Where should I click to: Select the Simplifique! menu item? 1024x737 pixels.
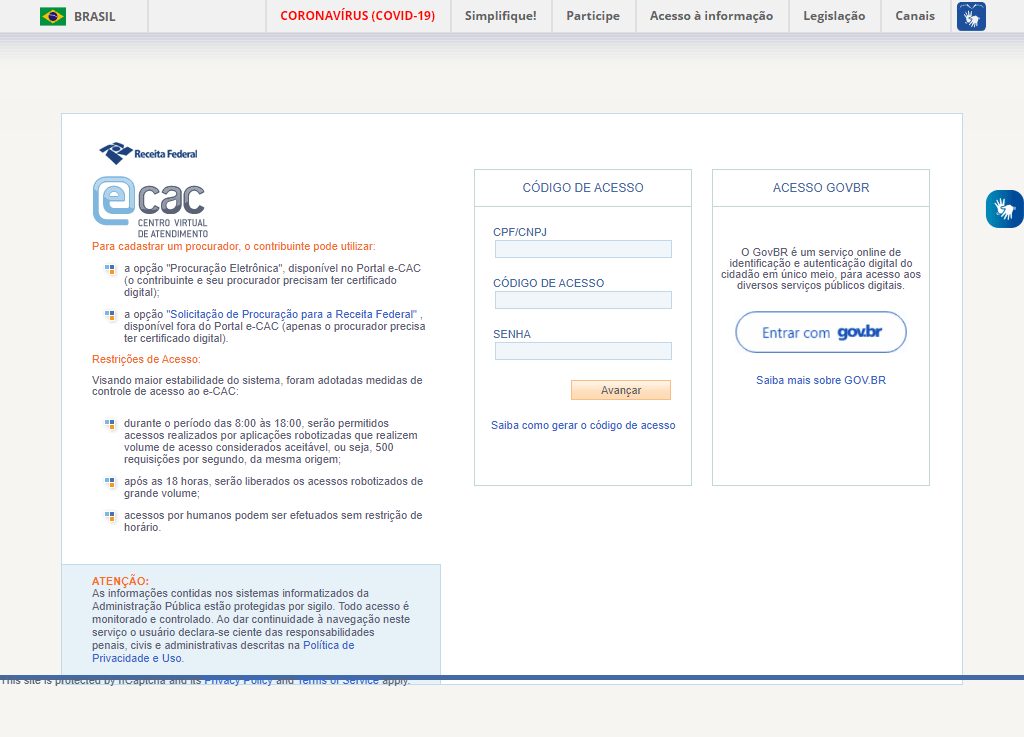(500, 16)
